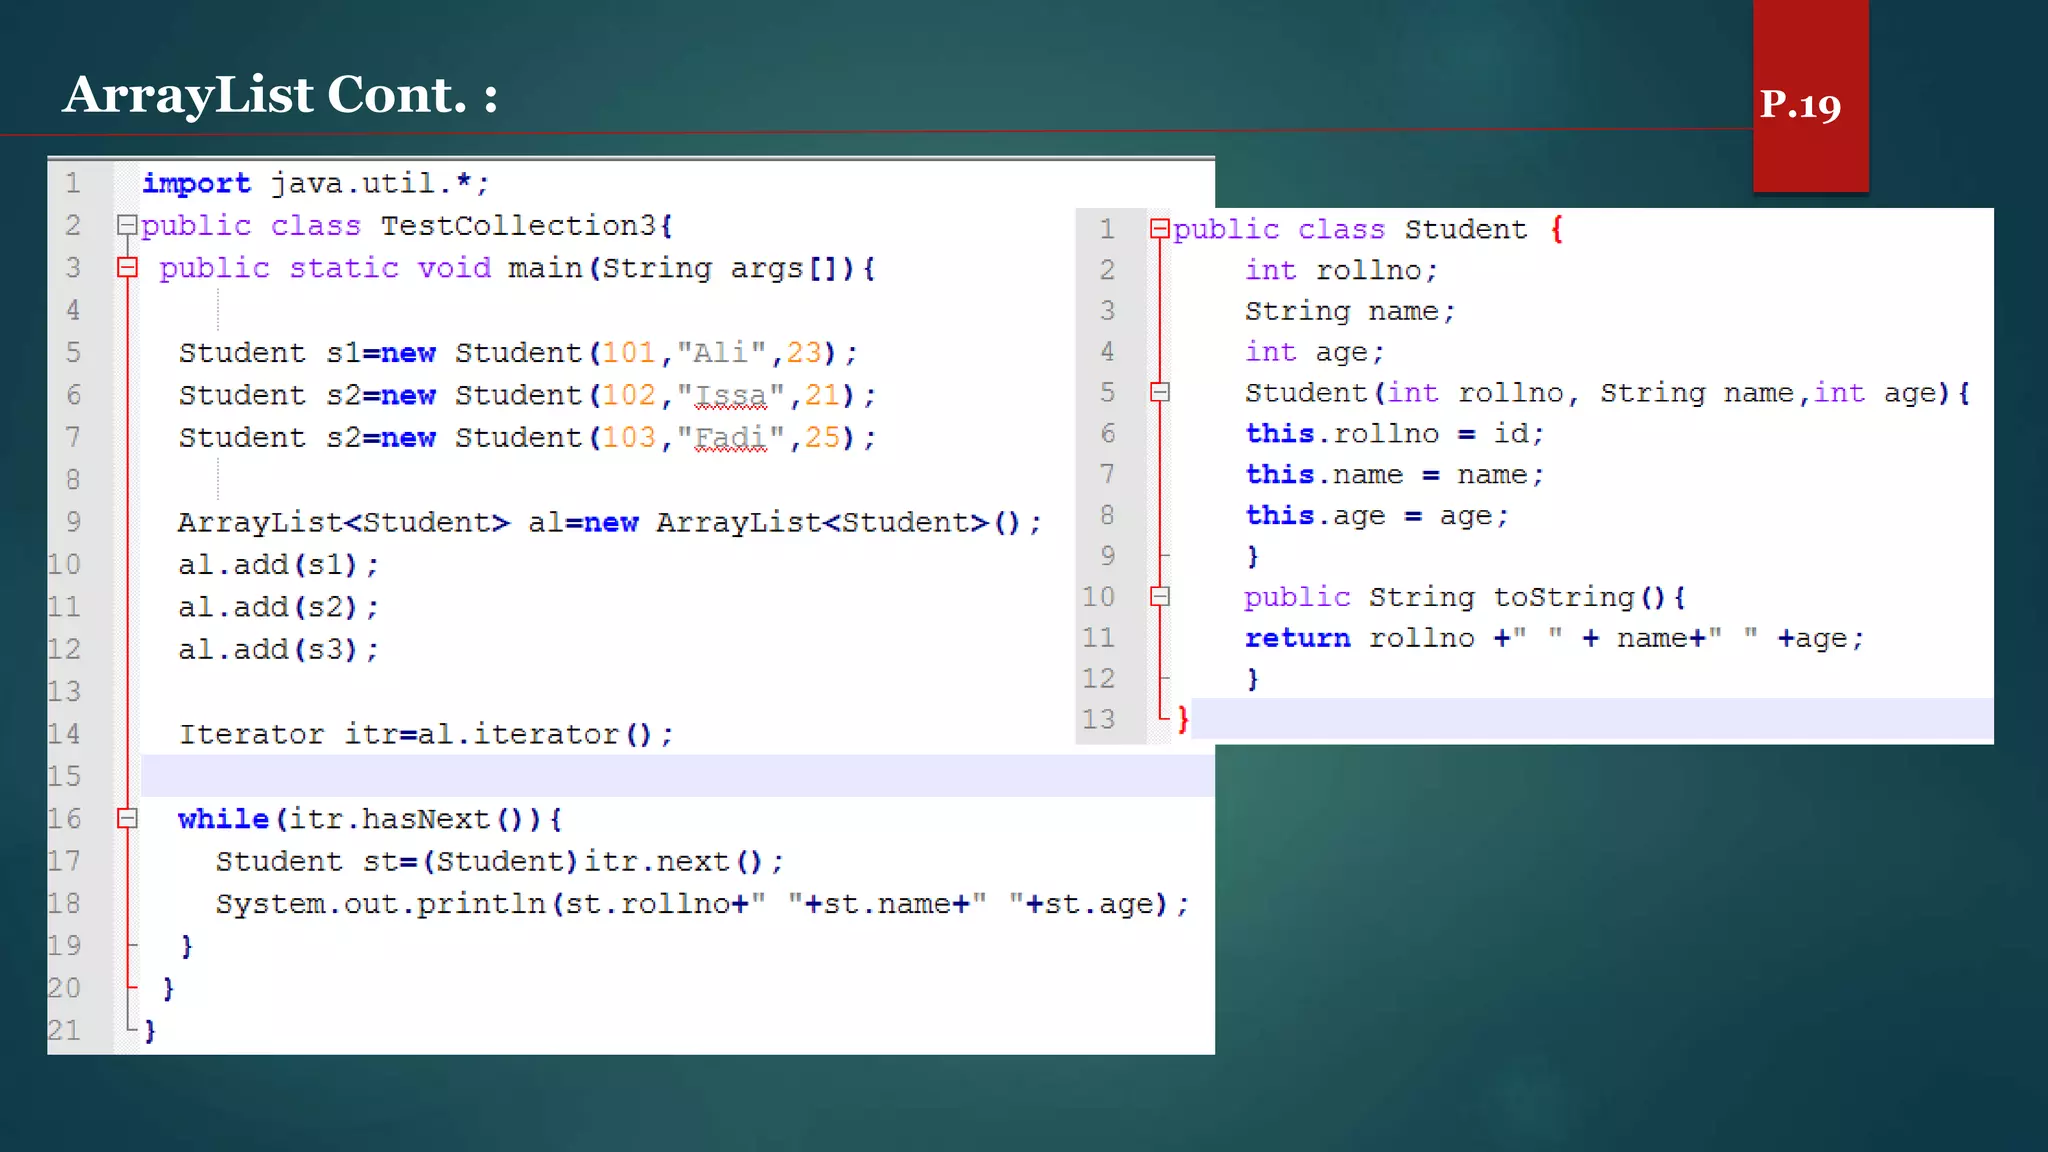Click the 'String name;' field declaration
Image resolution: width=2048 pixels, height=1152 pixels.
pos(1350,311)
